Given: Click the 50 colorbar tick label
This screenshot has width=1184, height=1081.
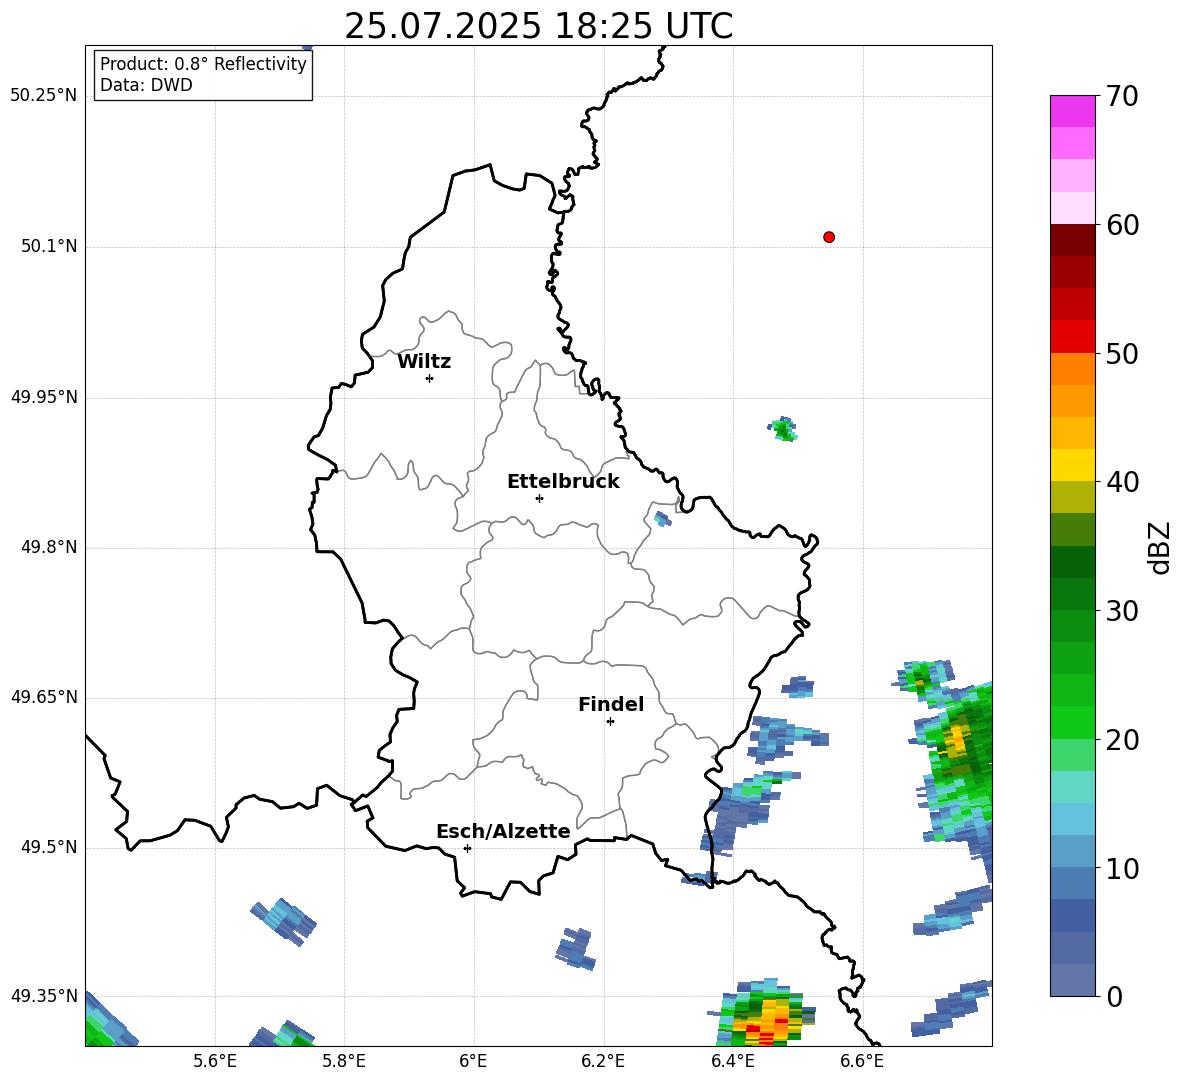Looking at the screenshot, I should [x=1122, y=353].
